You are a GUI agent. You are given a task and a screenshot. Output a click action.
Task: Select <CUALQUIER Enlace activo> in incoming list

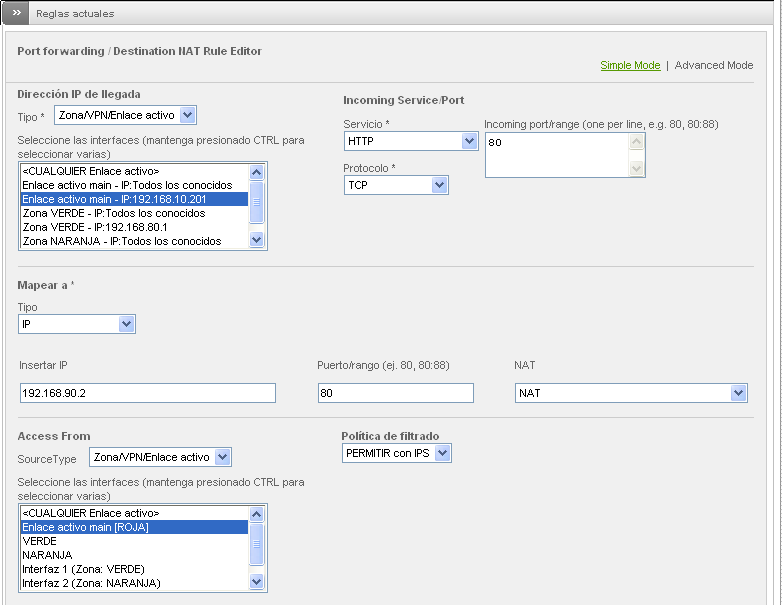[91, 171]
